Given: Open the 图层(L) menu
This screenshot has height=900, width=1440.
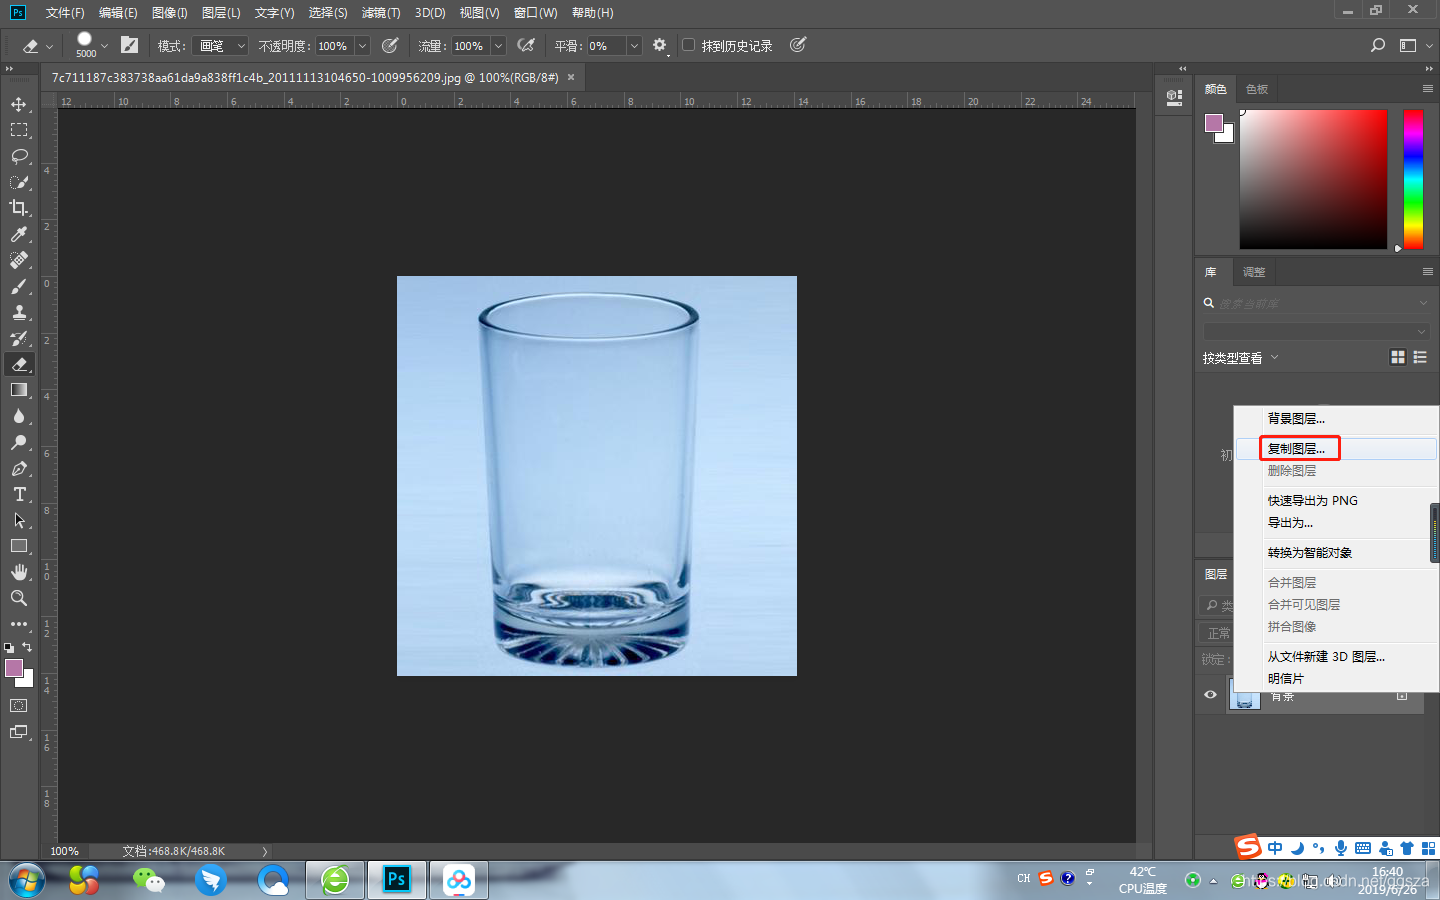Looking at the screenshot, I should [x=221, y=13].
